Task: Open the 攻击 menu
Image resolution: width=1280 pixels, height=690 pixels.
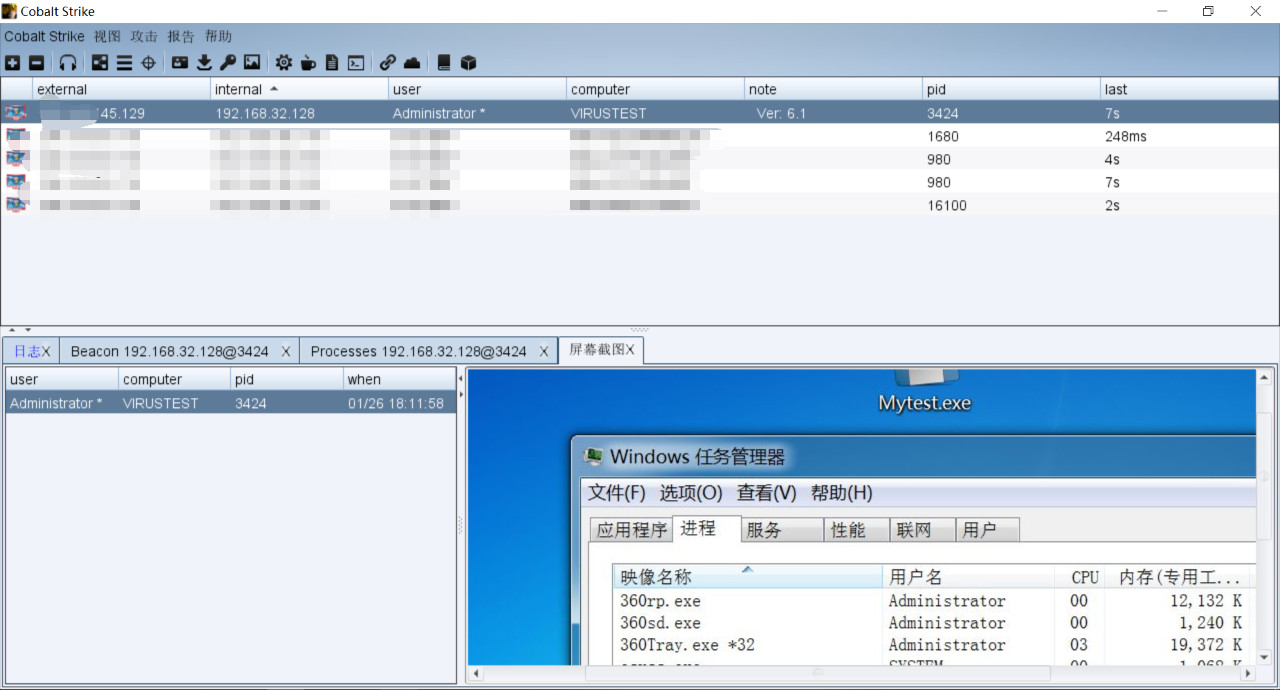Action: (x=144, y=36)
